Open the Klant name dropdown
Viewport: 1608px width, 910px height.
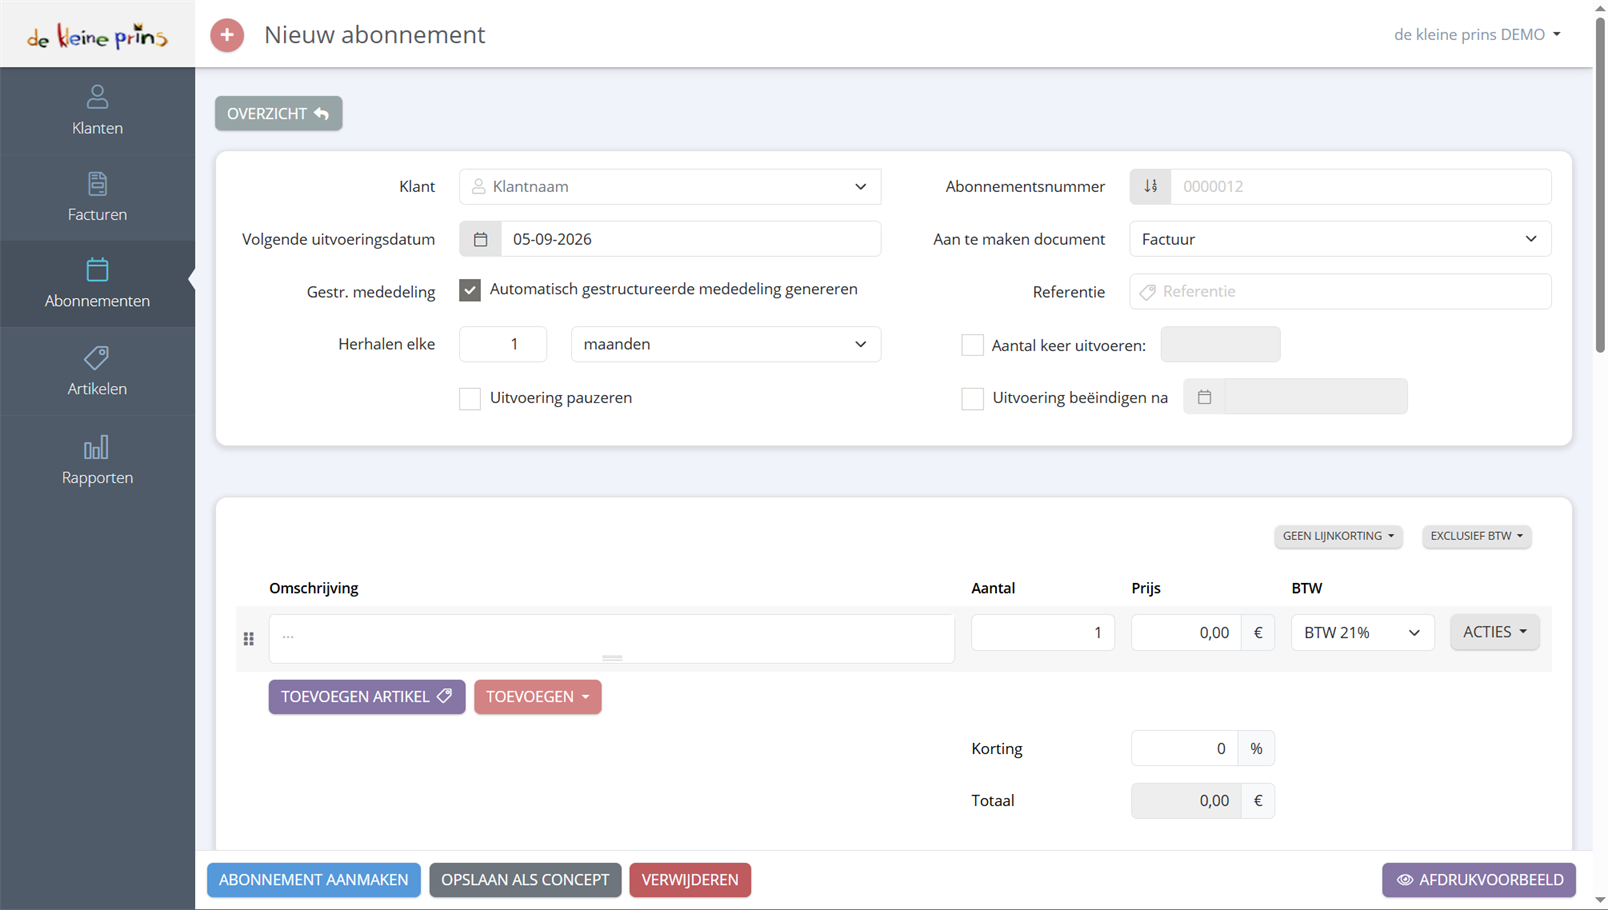coord(670,186)
